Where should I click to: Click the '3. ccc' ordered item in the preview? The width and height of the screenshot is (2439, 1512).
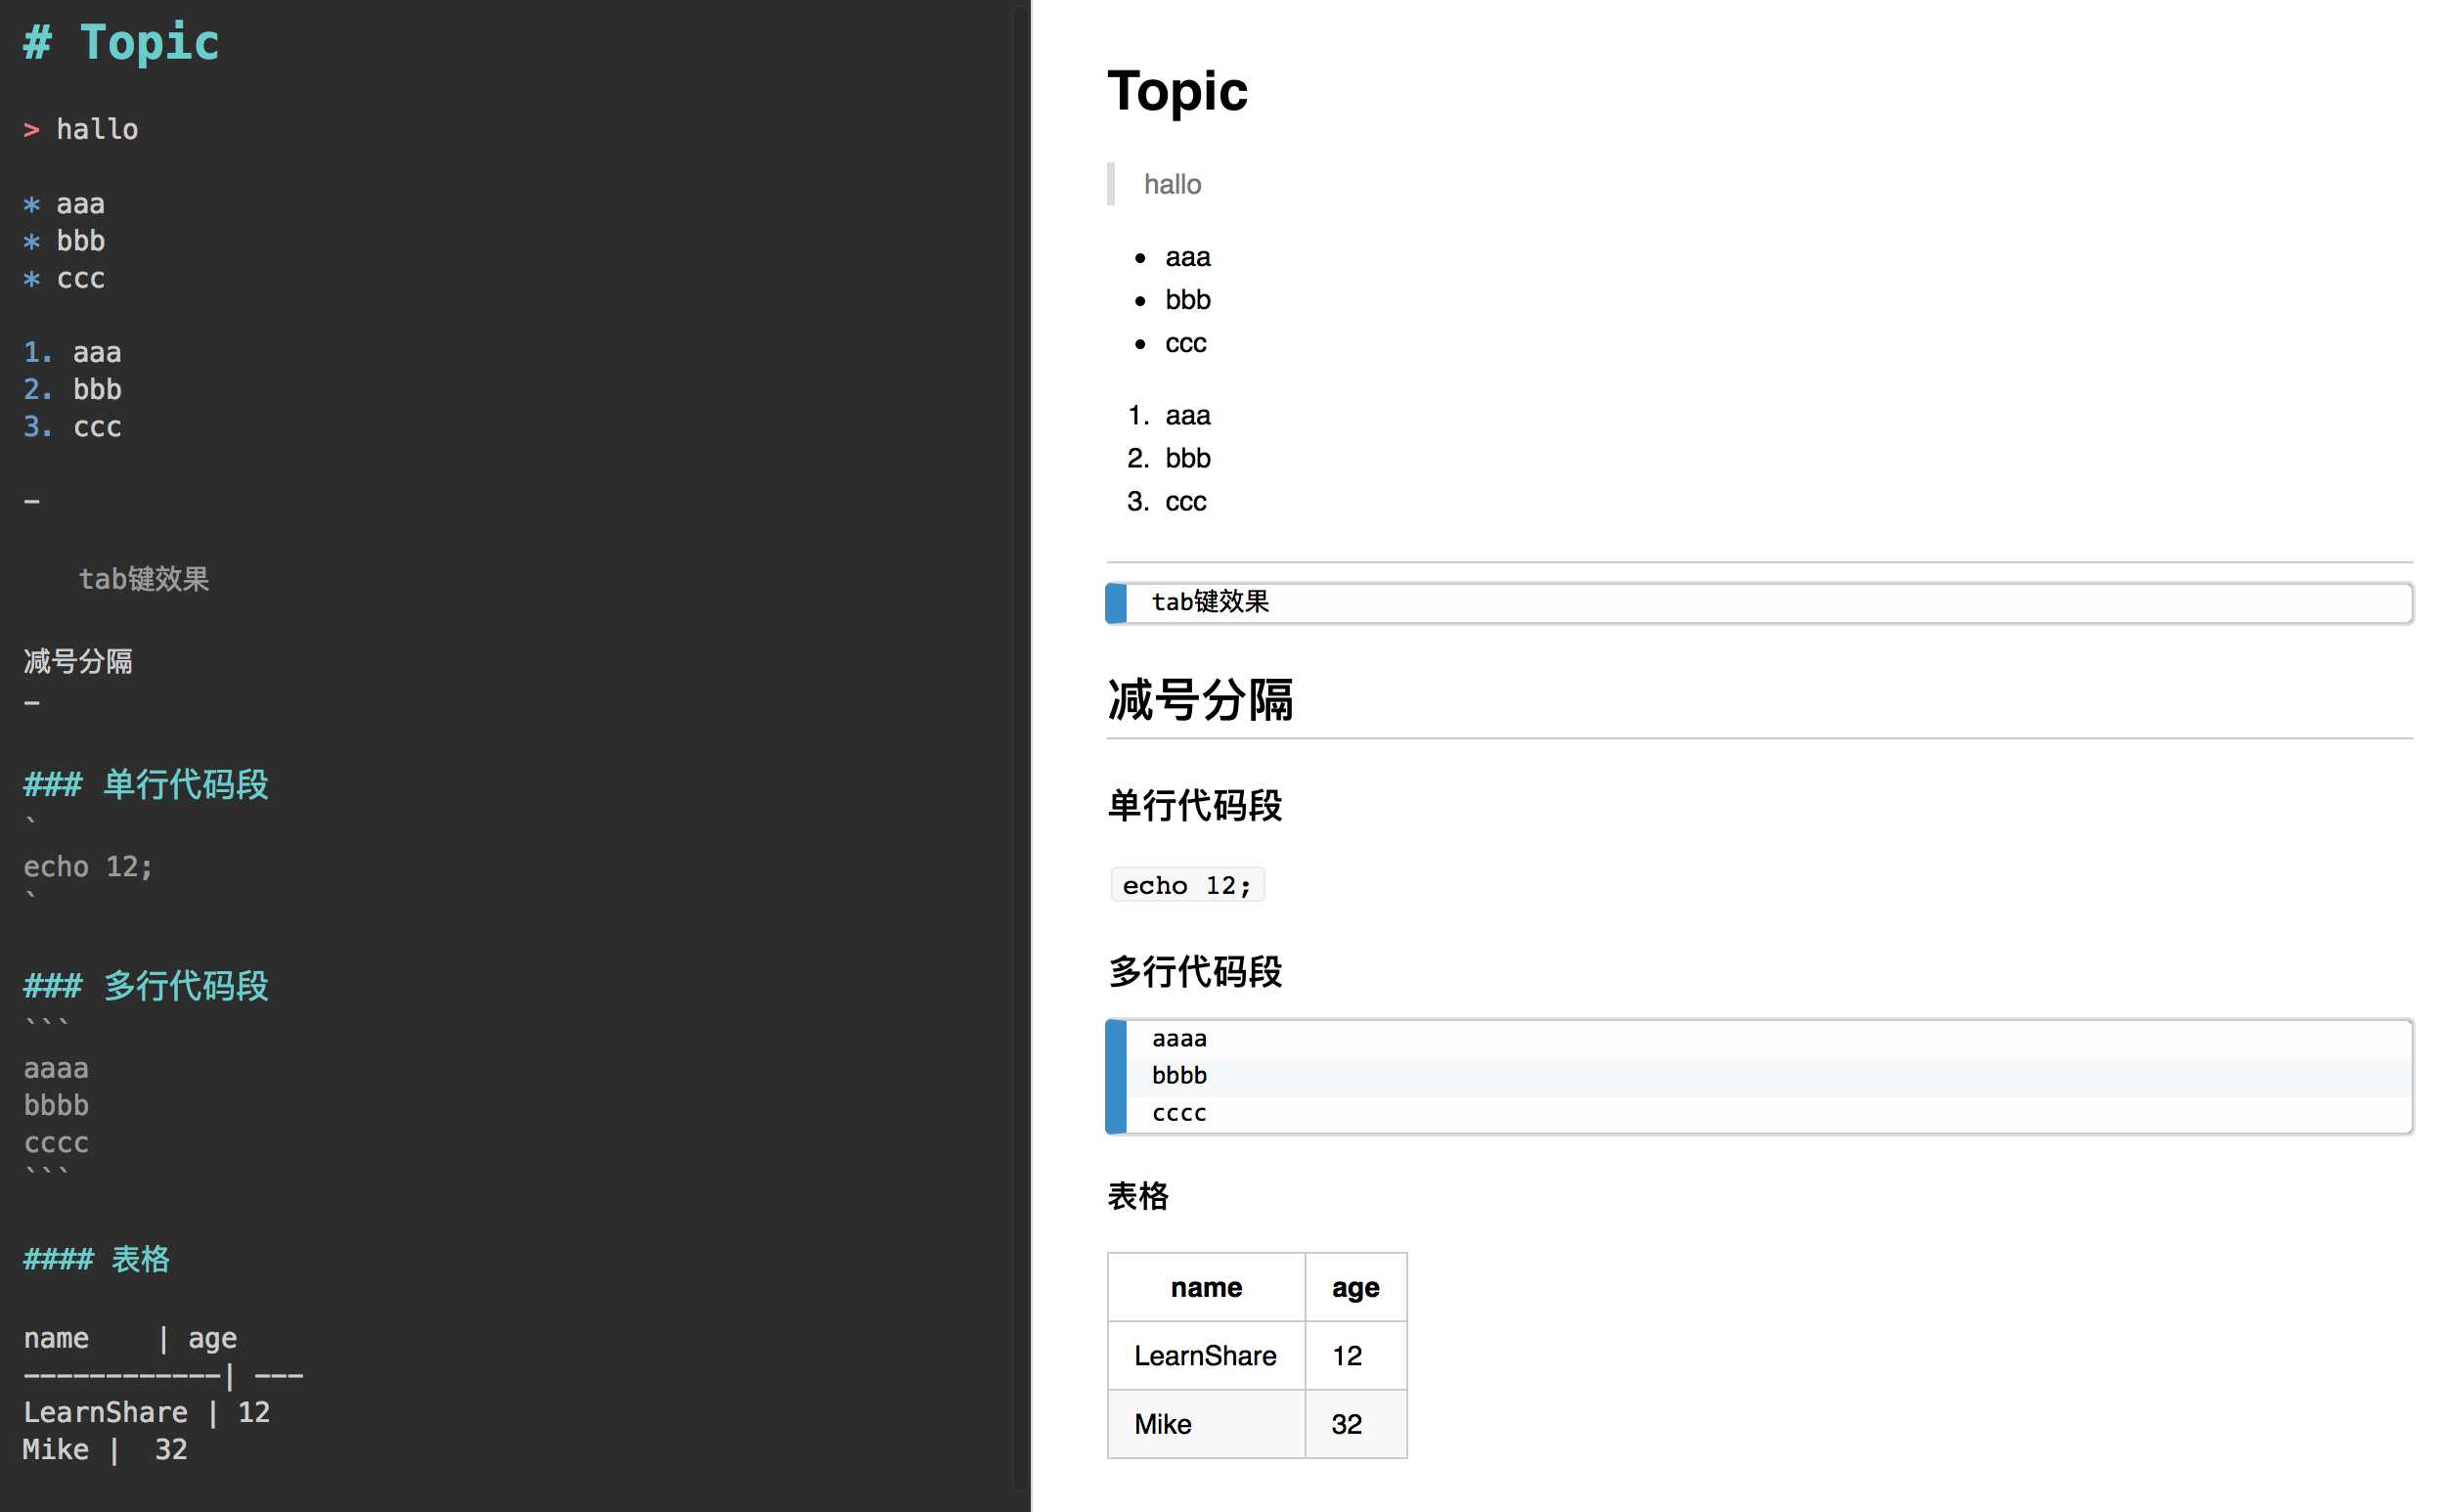[1166, 501]
